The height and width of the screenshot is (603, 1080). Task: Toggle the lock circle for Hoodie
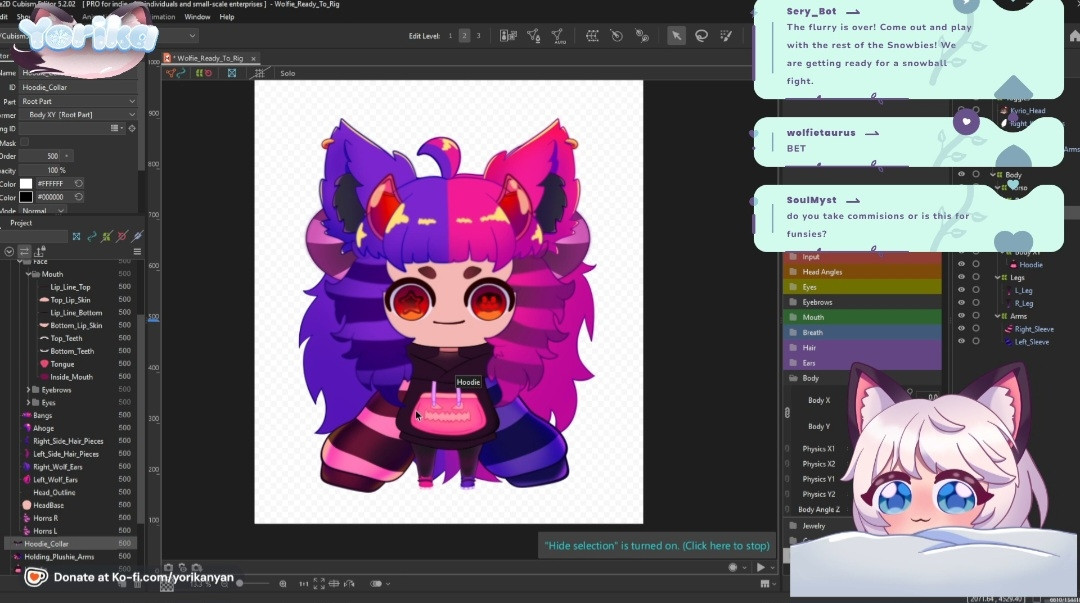976,264
